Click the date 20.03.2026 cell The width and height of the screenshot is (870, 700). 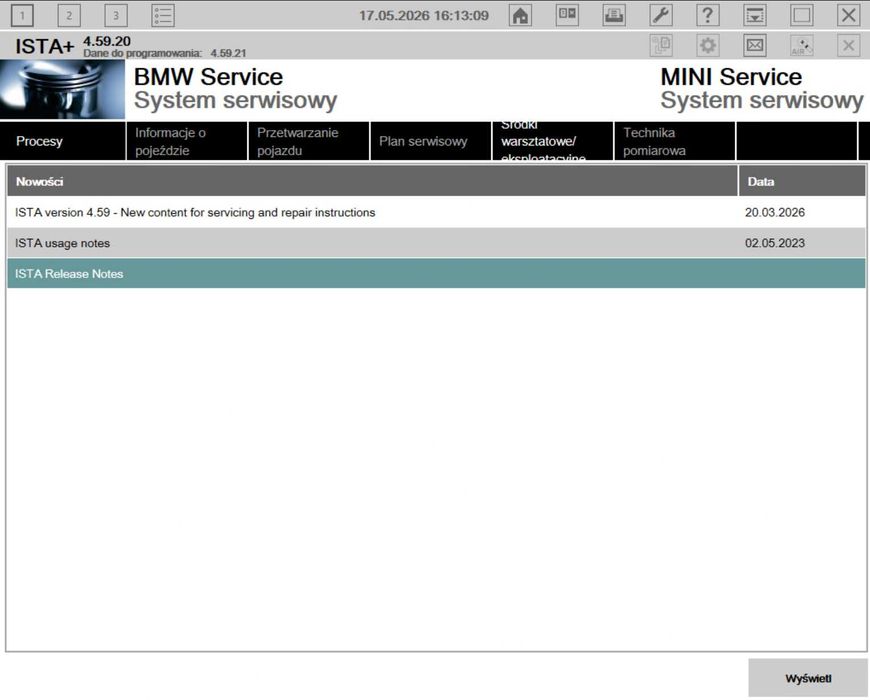pos(775,212)
